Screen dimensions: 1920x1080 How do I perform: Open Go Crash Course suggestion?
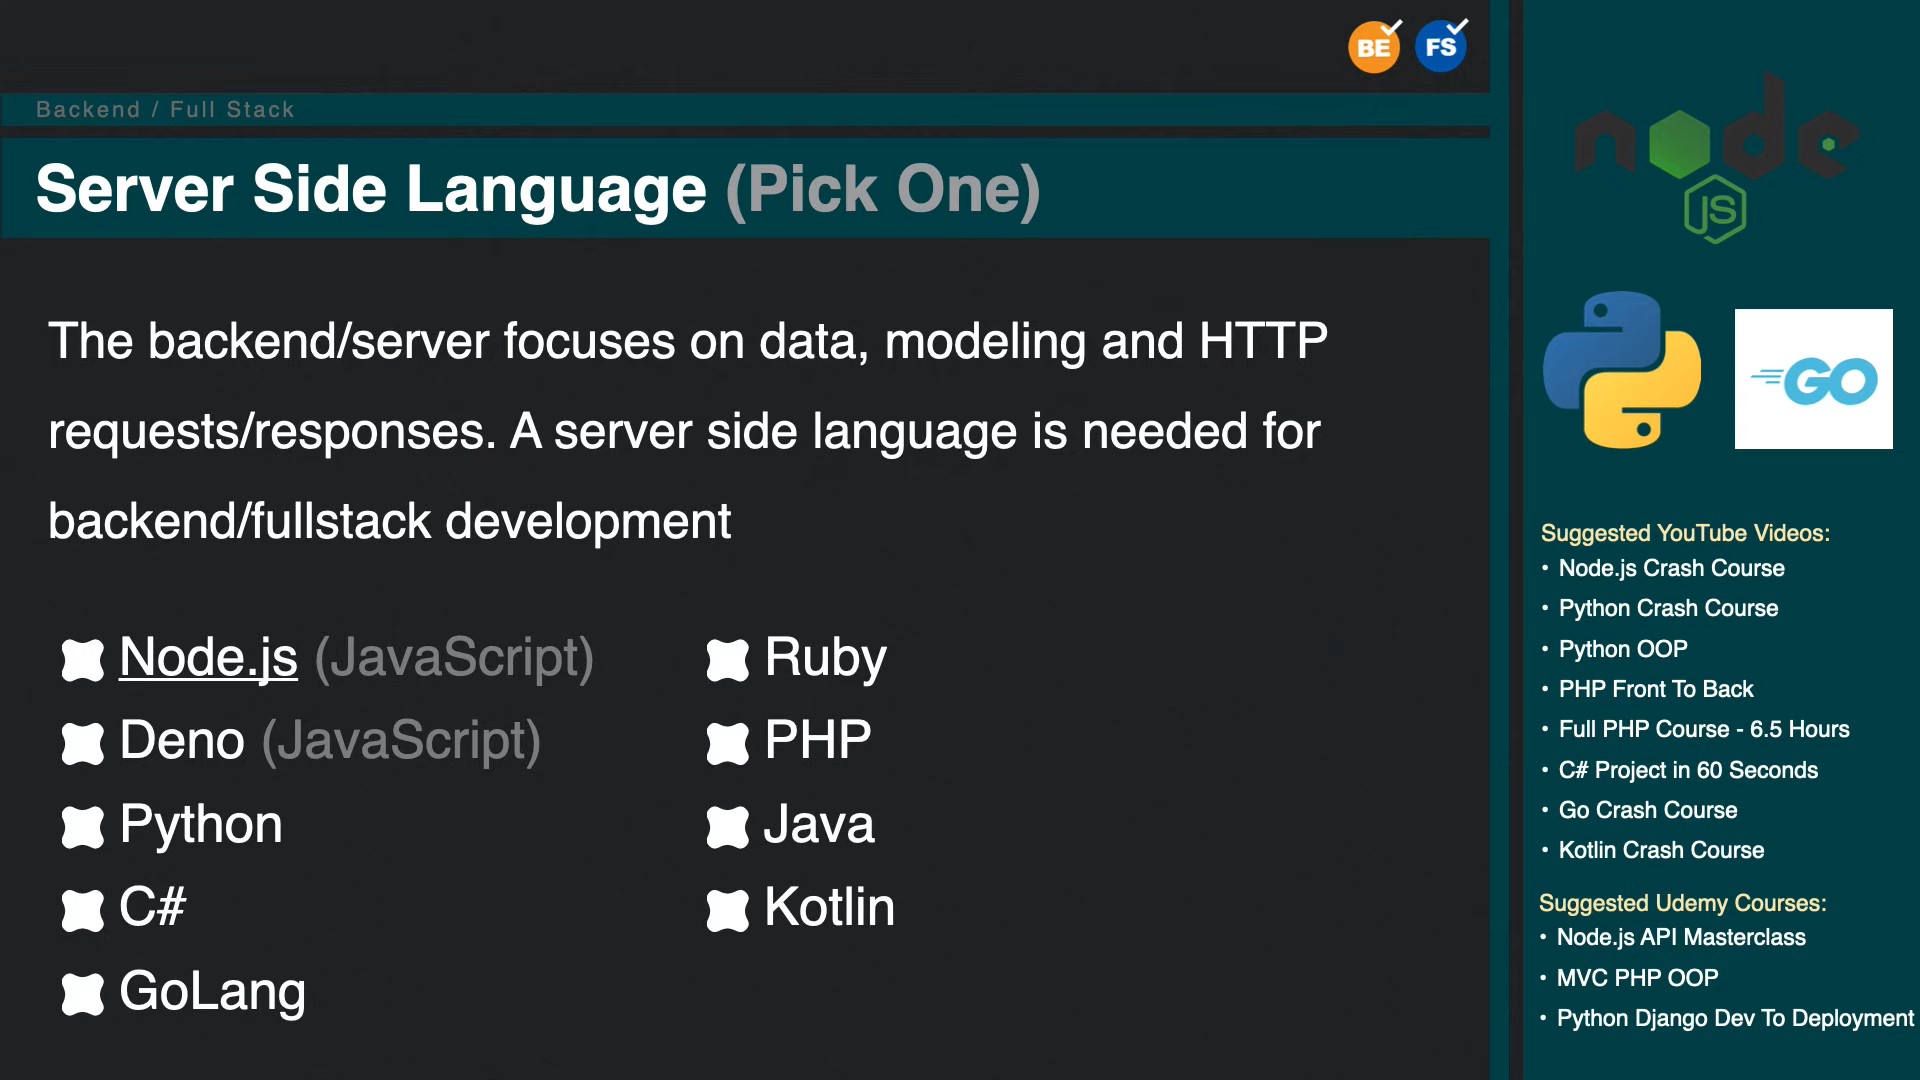pos(1647,810)
